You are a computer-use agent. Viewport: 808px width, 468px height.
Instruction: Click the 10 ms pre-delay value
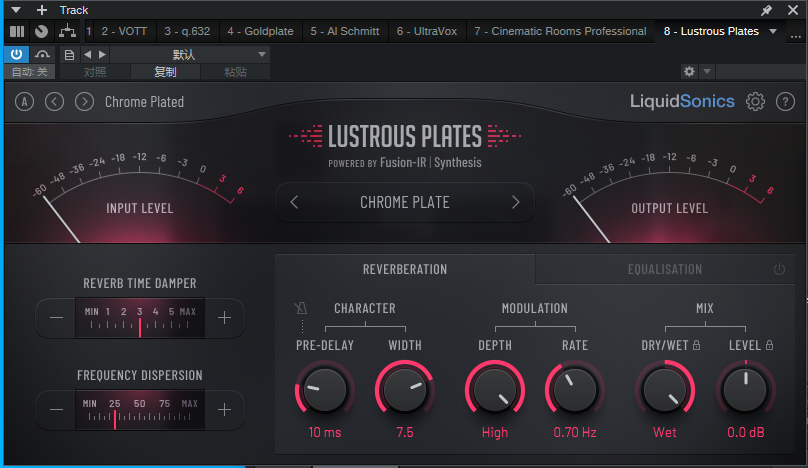[325, 432]
